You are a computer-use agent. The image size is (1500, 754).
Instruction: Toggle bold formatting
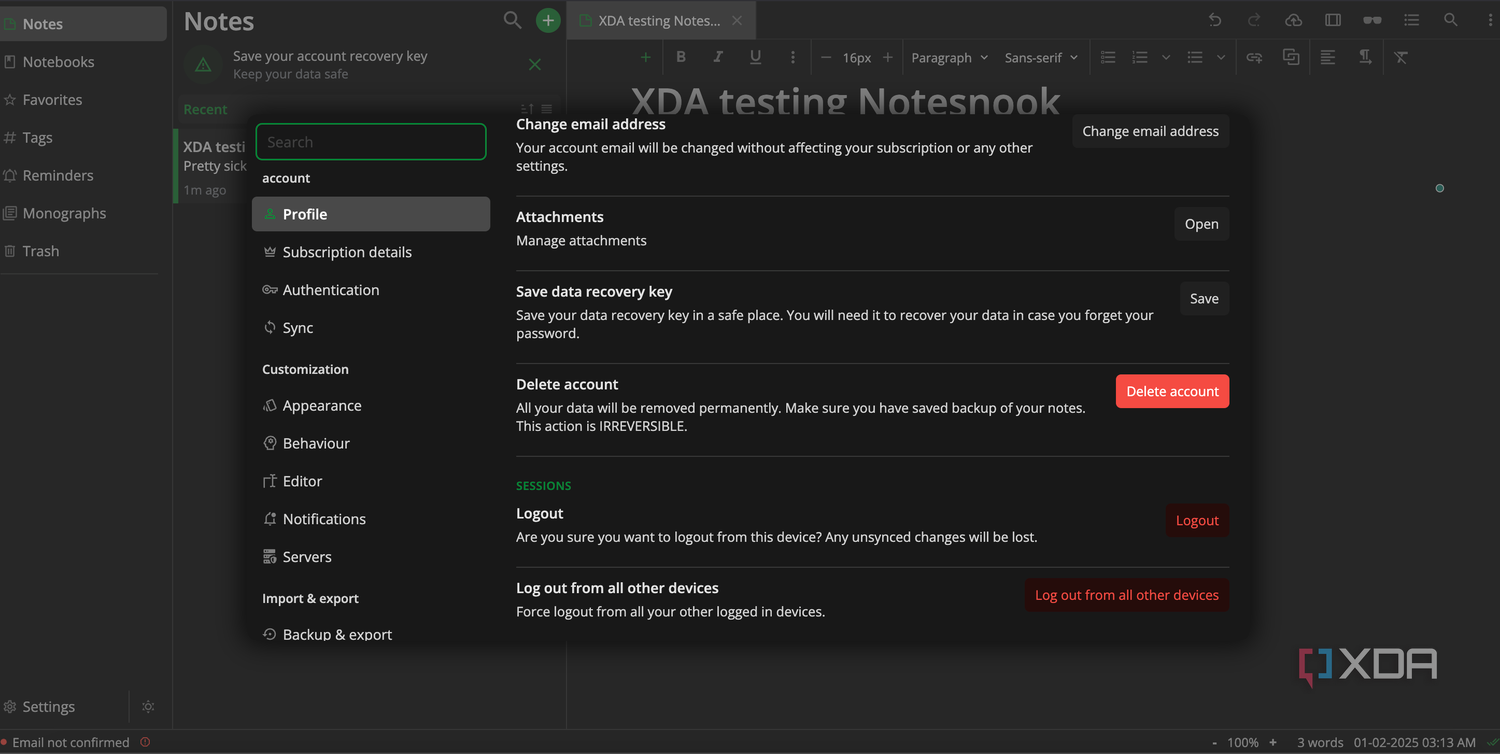point(681,57)
